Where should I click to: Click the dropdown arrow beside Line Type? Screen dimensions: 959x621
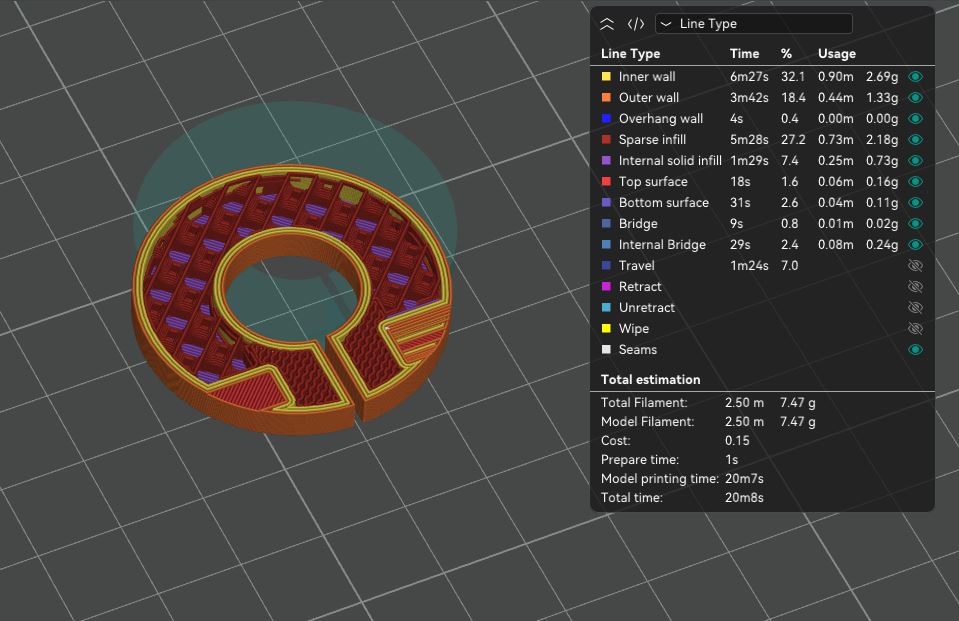point(666,24)
